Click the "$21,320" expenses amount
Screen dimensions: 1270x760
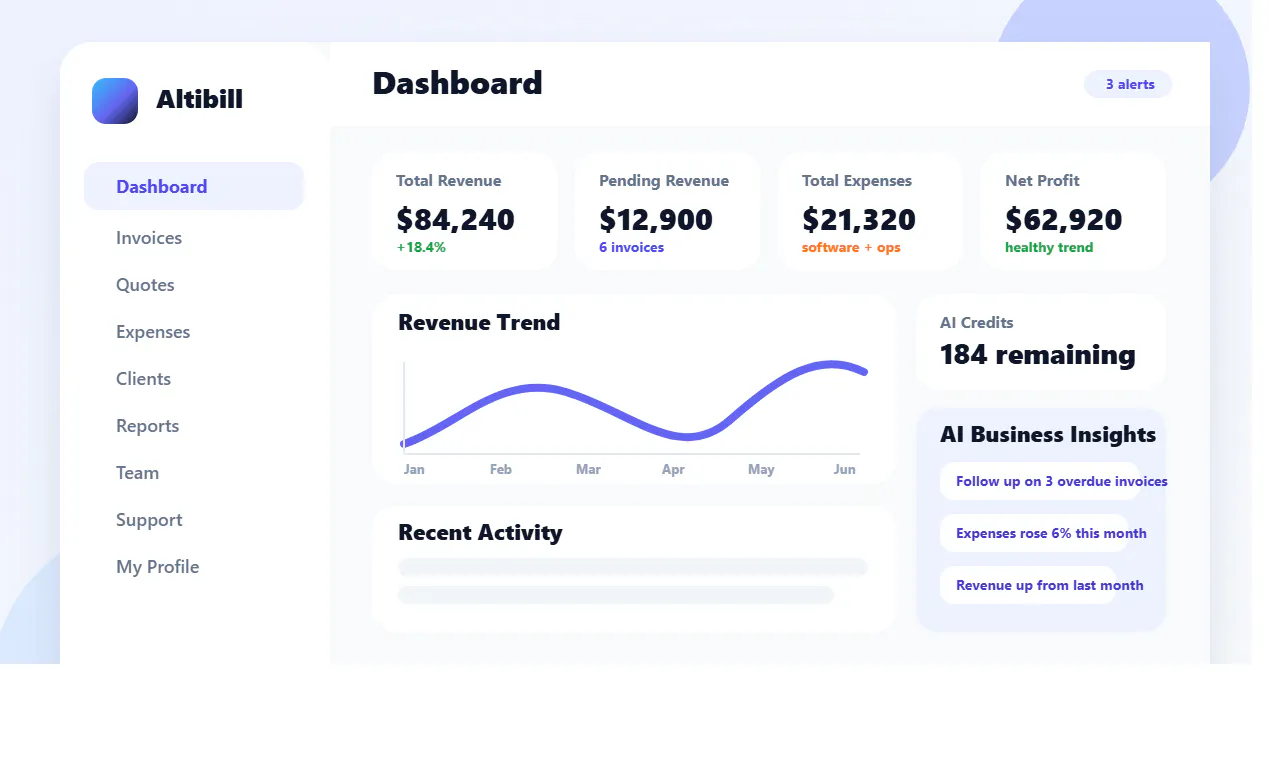(x=859, y=219)
